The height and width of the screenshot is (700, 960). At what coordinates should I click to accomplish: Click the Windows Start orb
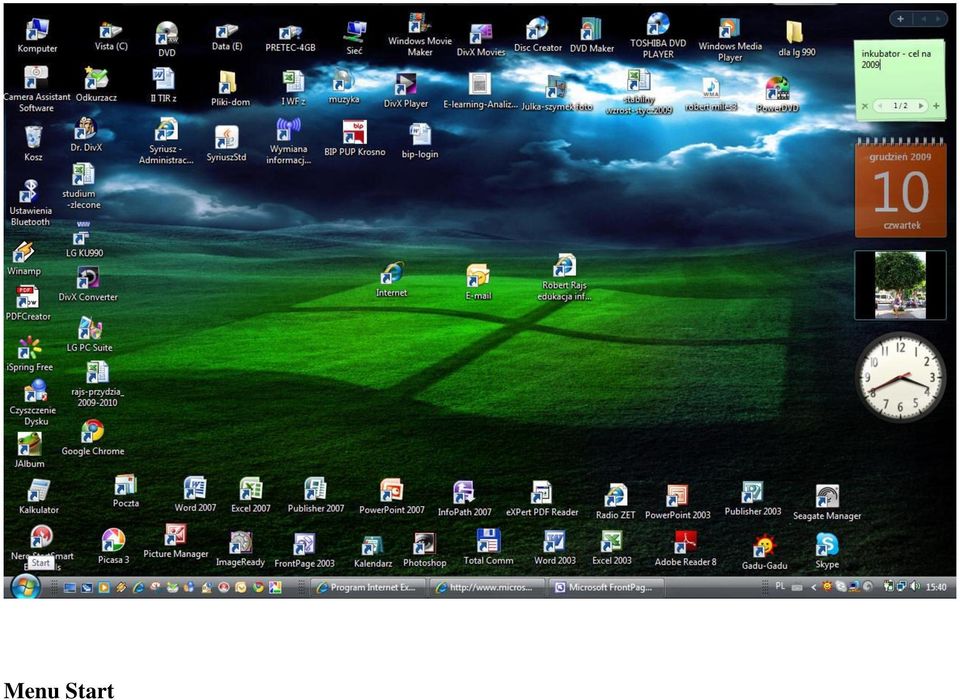(x=25, y=587)
